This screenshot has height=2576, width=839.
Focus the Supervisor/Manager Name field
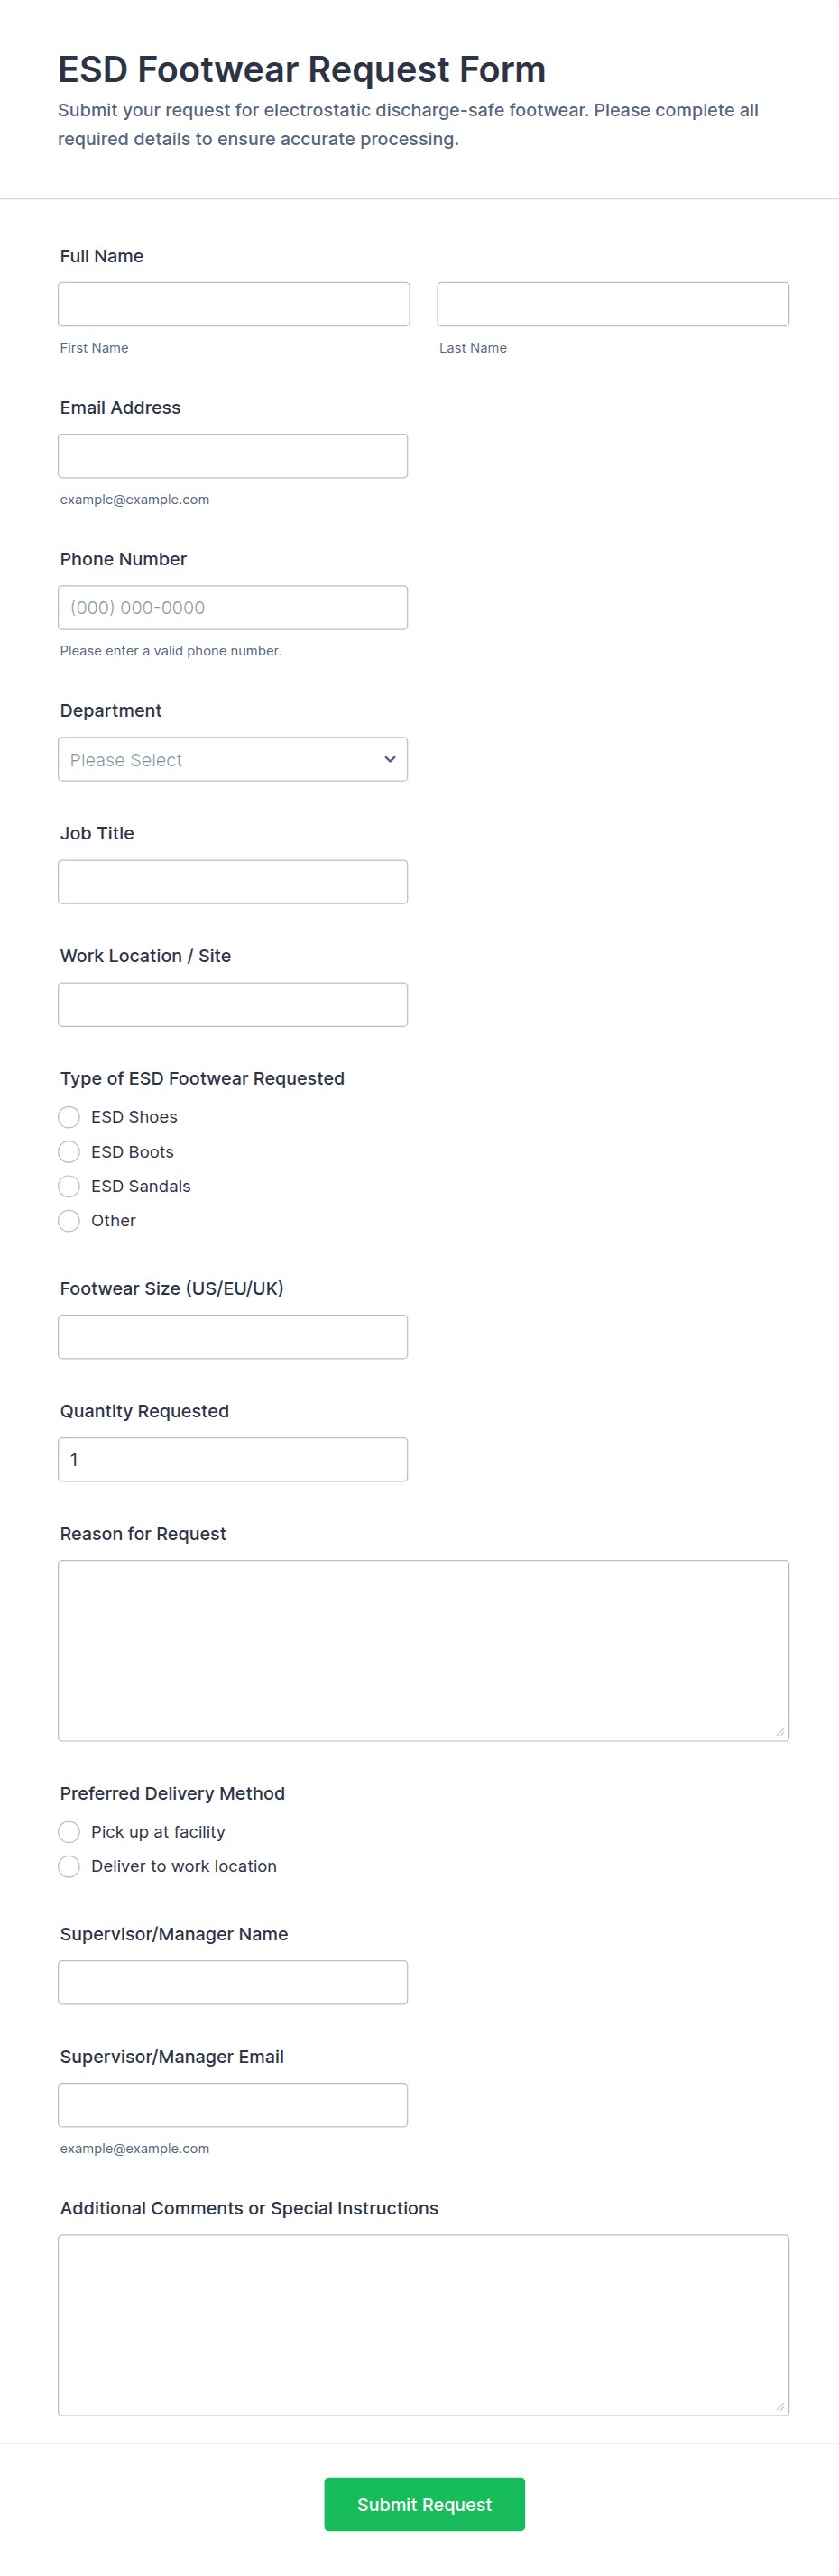click(x=233, y=1982)
